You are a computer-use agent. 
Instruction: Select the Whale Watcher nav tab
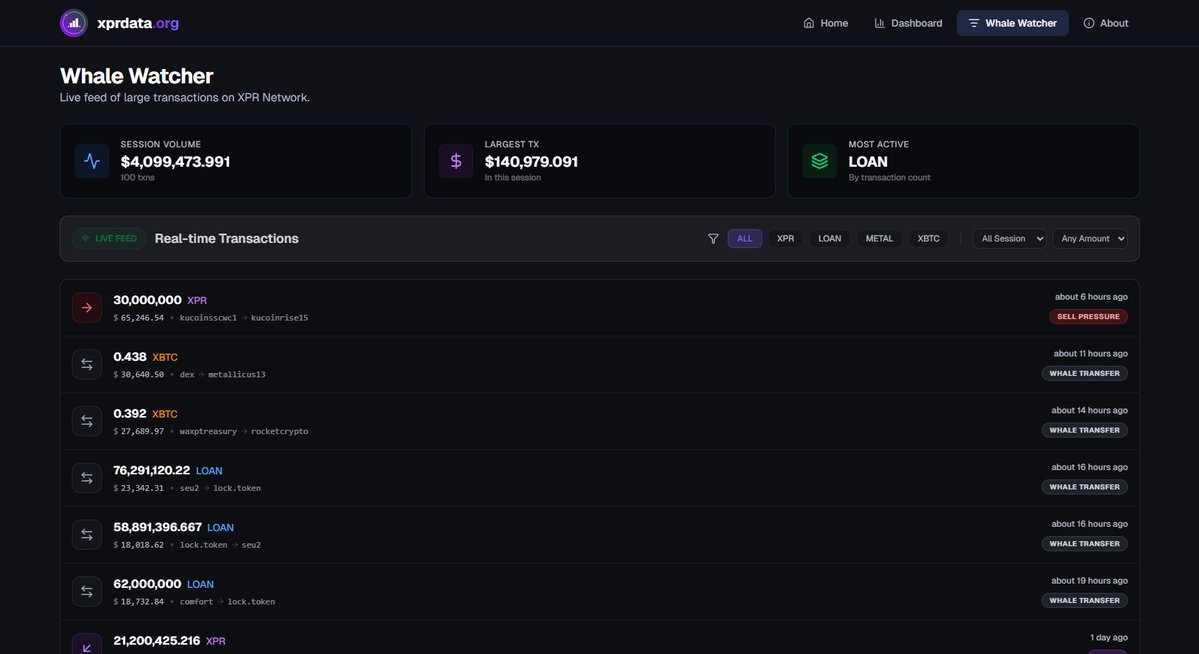coord(1012,23)
